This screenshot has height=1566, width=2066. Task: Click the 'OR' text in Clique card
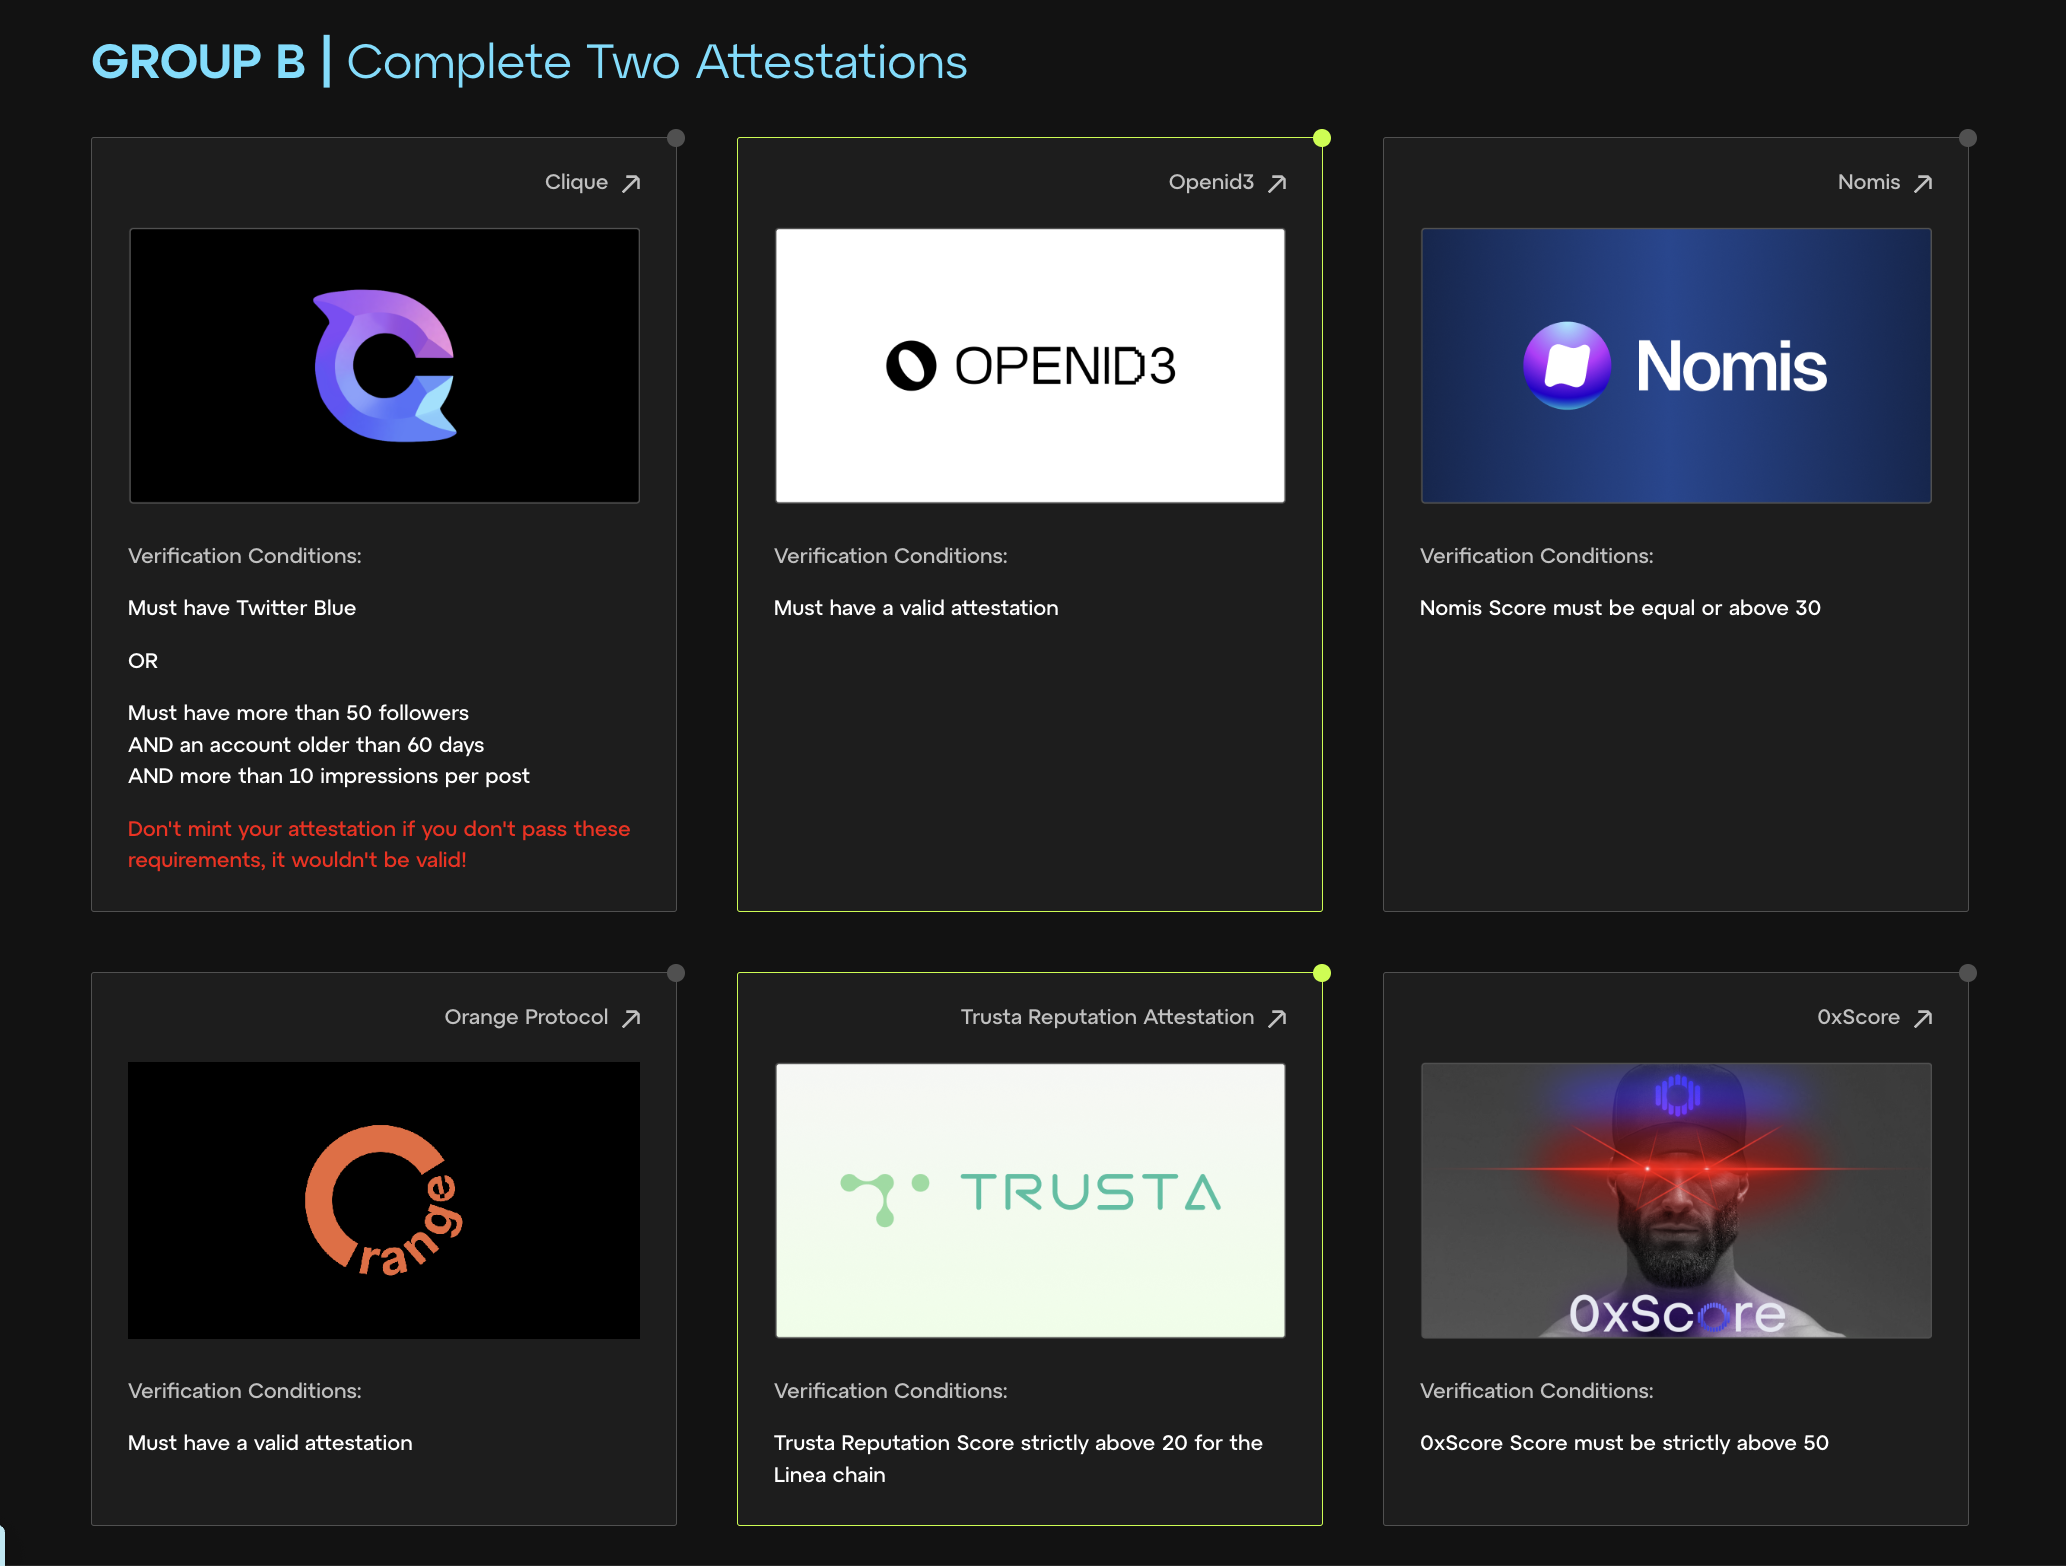[143, 661]
